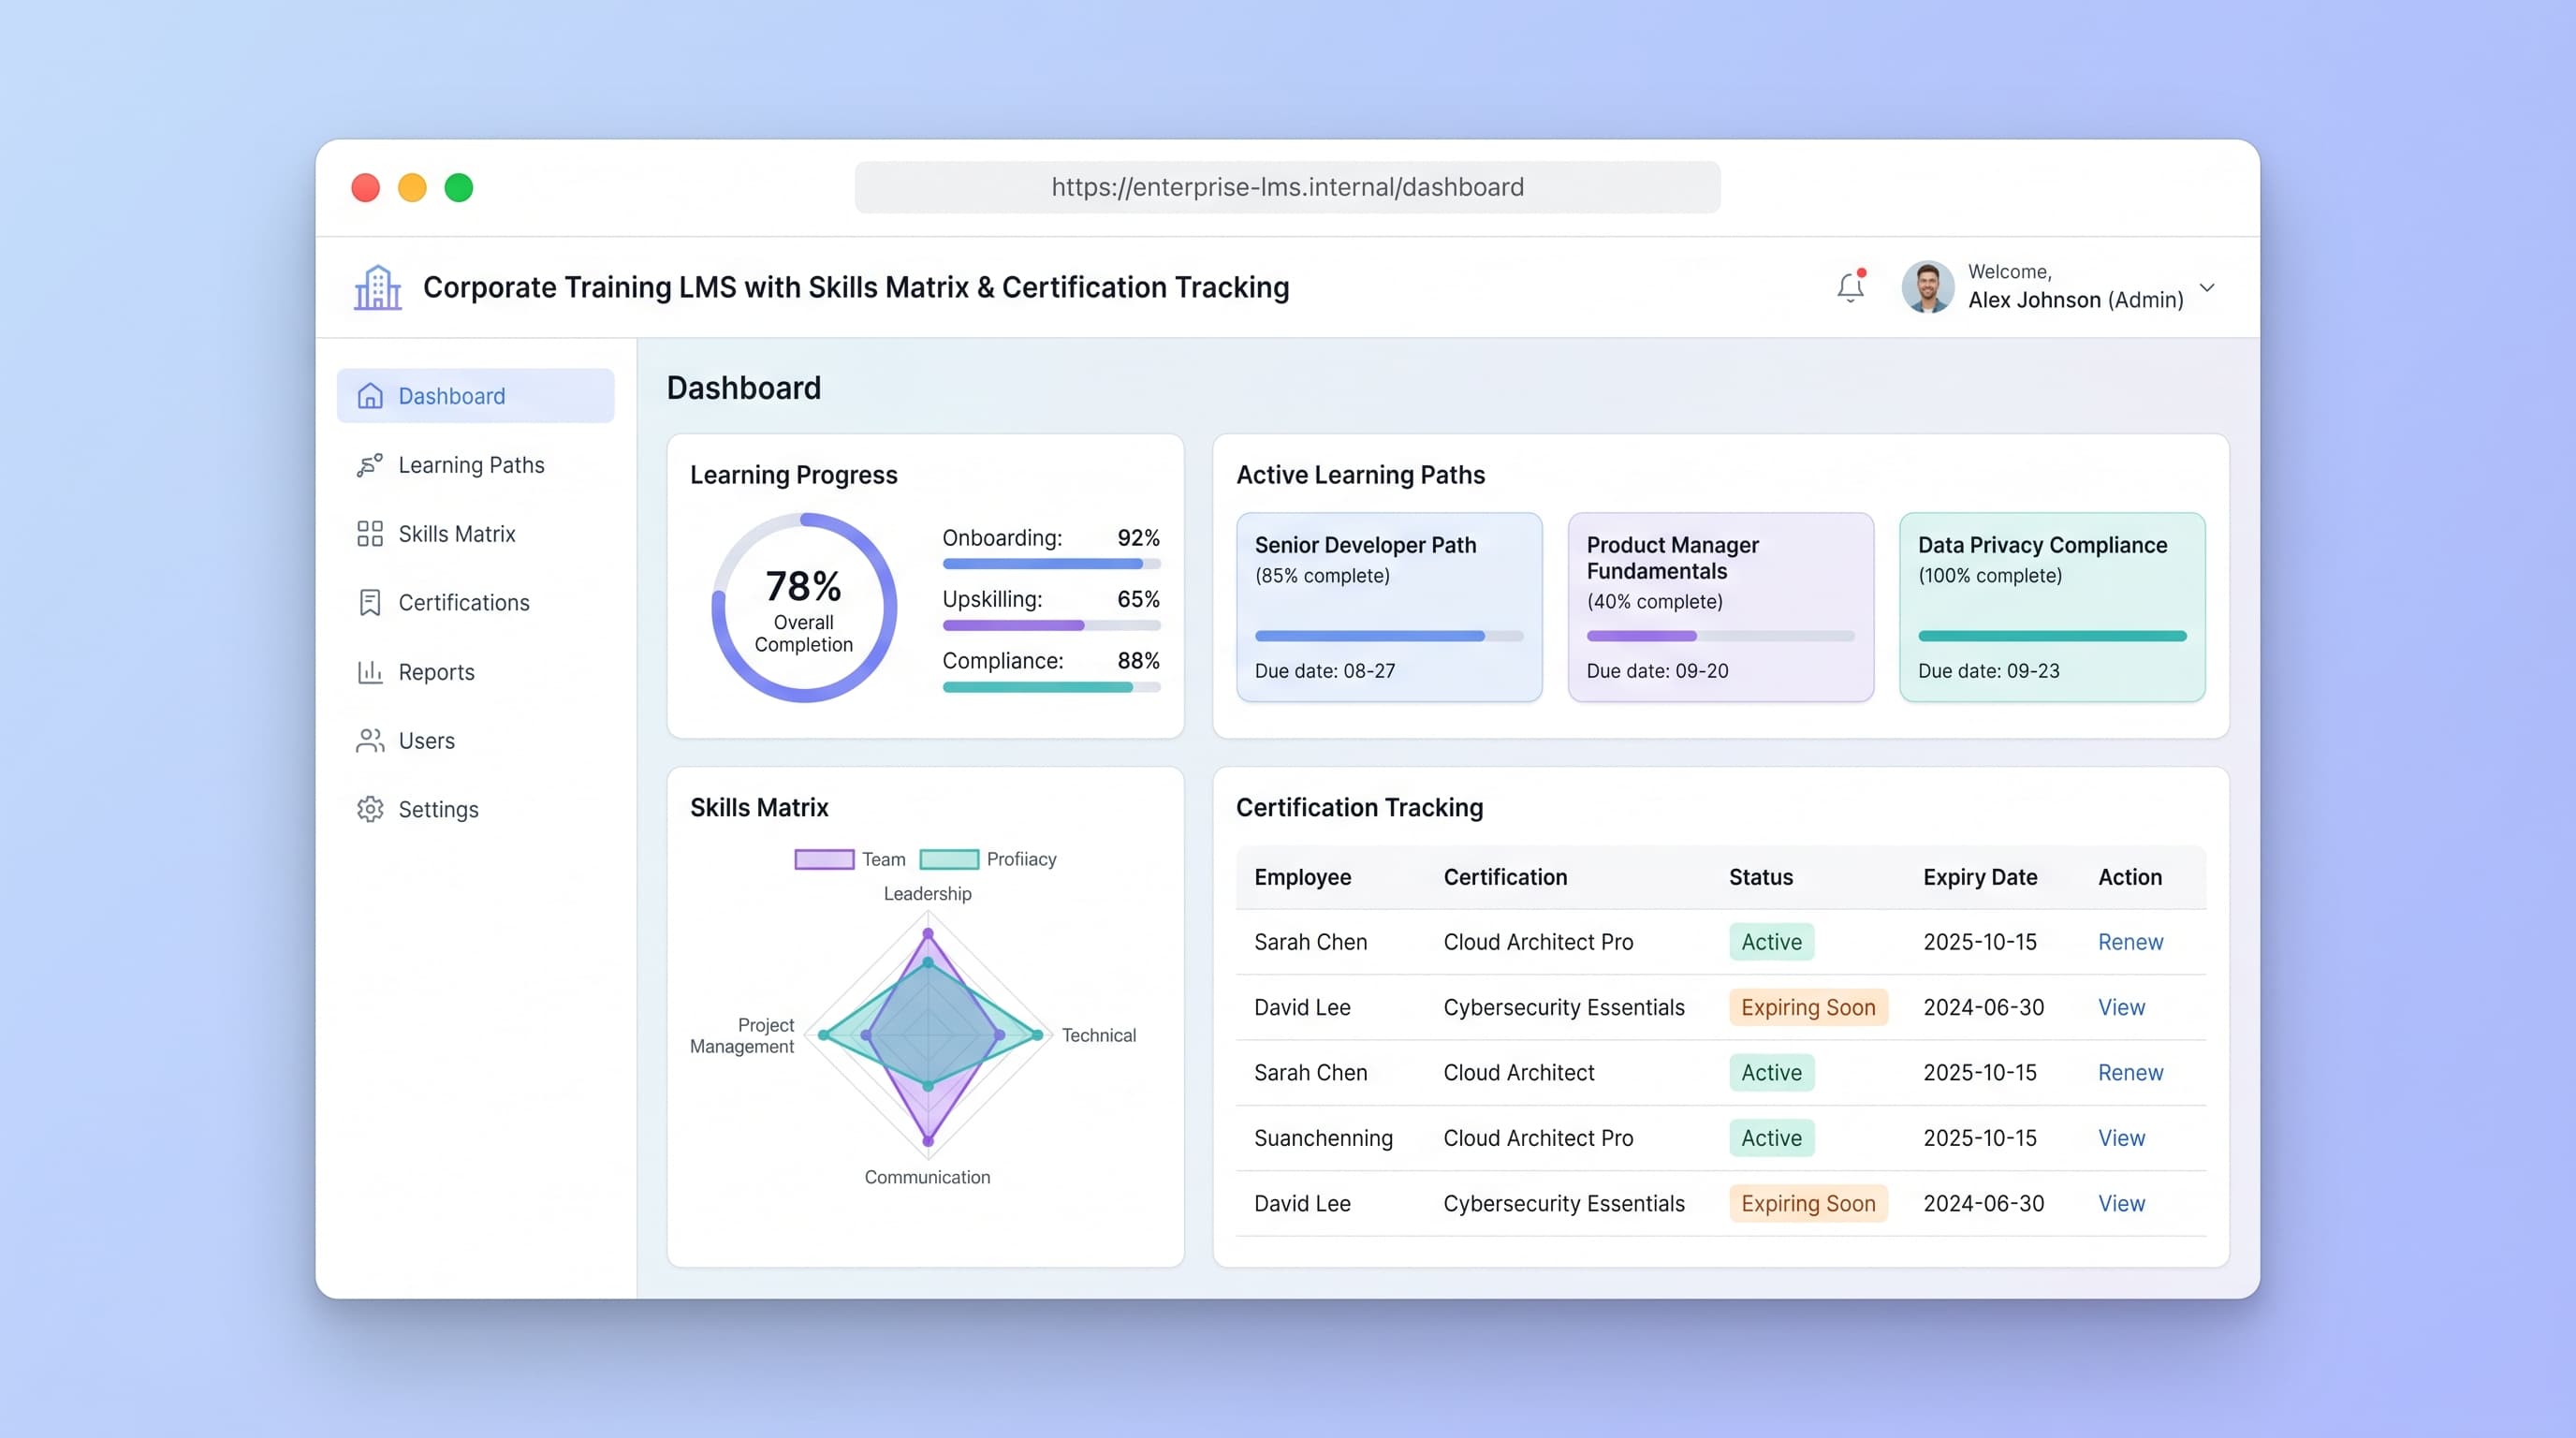
Task: Toggle the Team legend swatch
Action: (x=824, y=859)
